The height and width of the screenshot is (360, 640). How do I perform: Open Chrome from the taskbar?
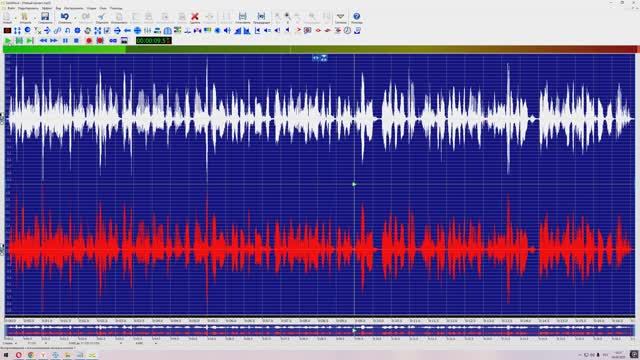tap(31, 355)
